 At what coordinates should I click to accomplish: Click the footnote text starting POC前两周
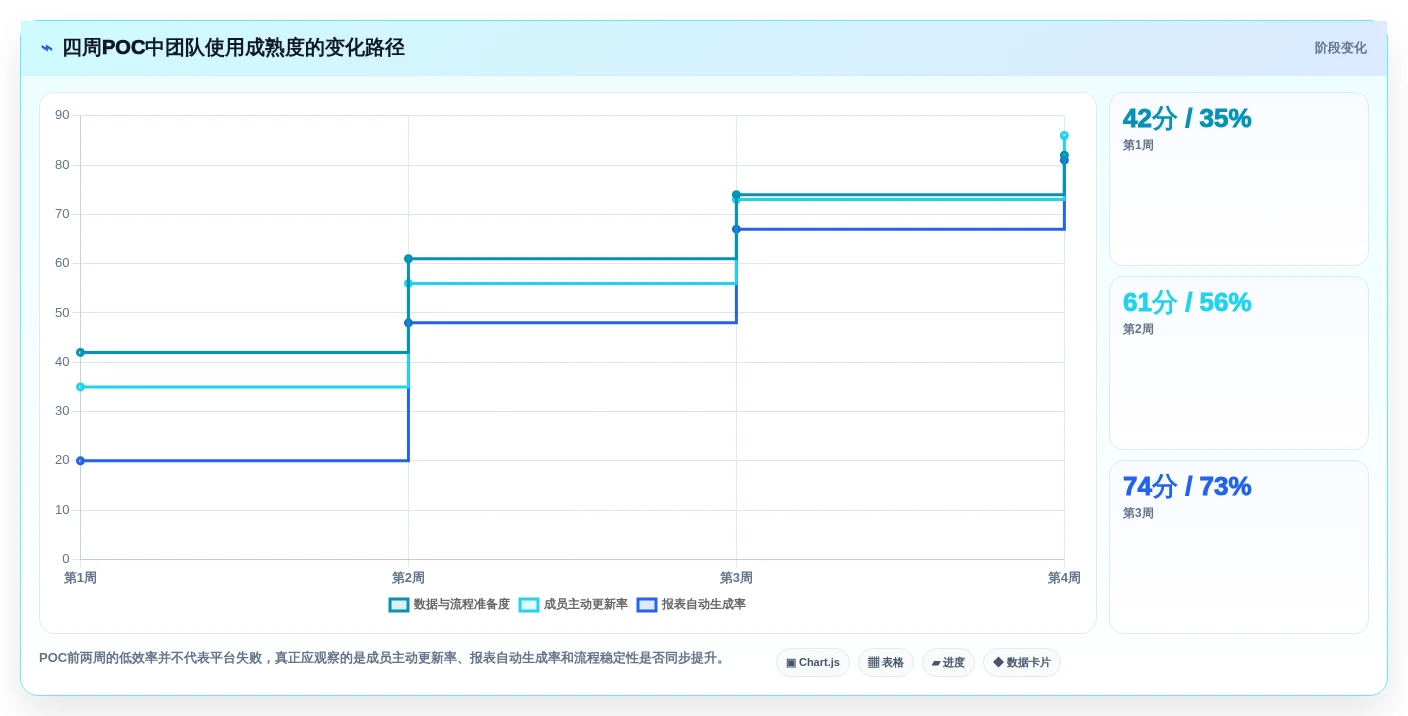tap(384, 658)
